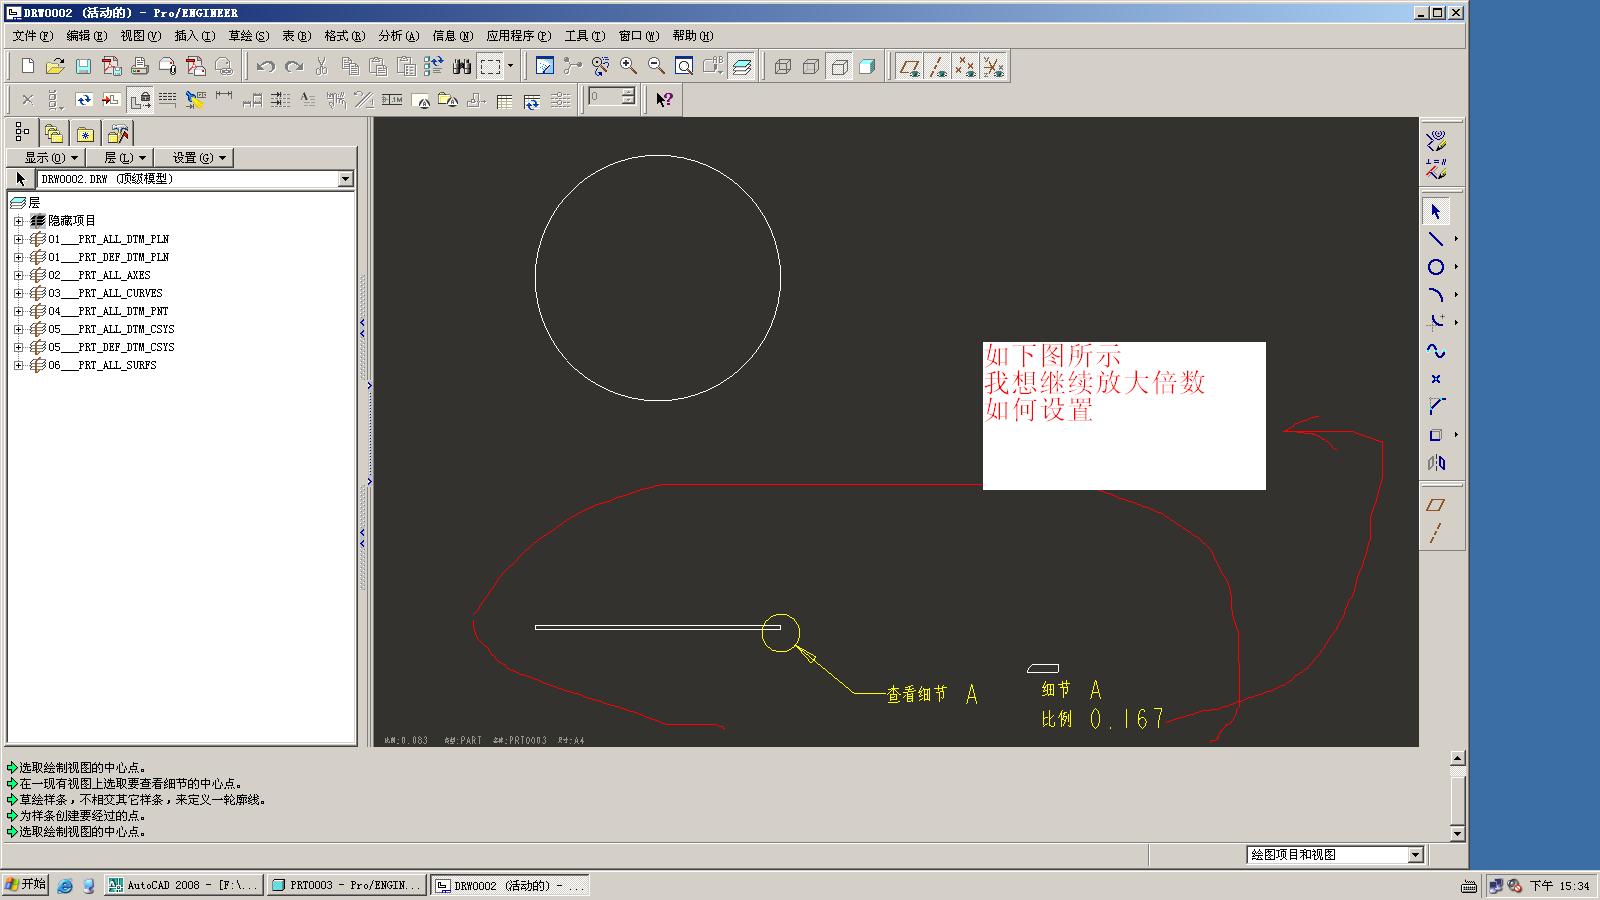Print the drawing using the printer icon
Viewport: 1600px width, 900px height.
[x=140, y=67]
